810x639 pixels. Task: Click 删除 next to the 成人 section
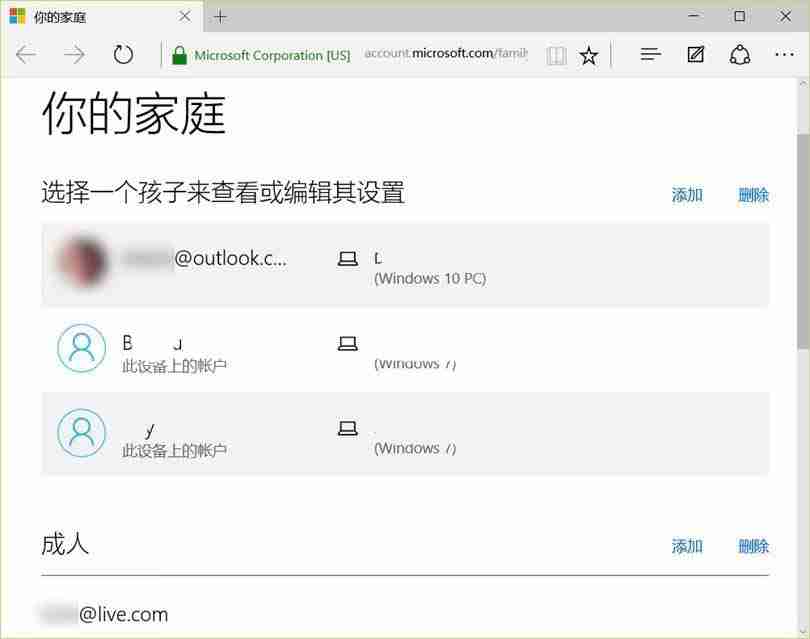(753, 546)
